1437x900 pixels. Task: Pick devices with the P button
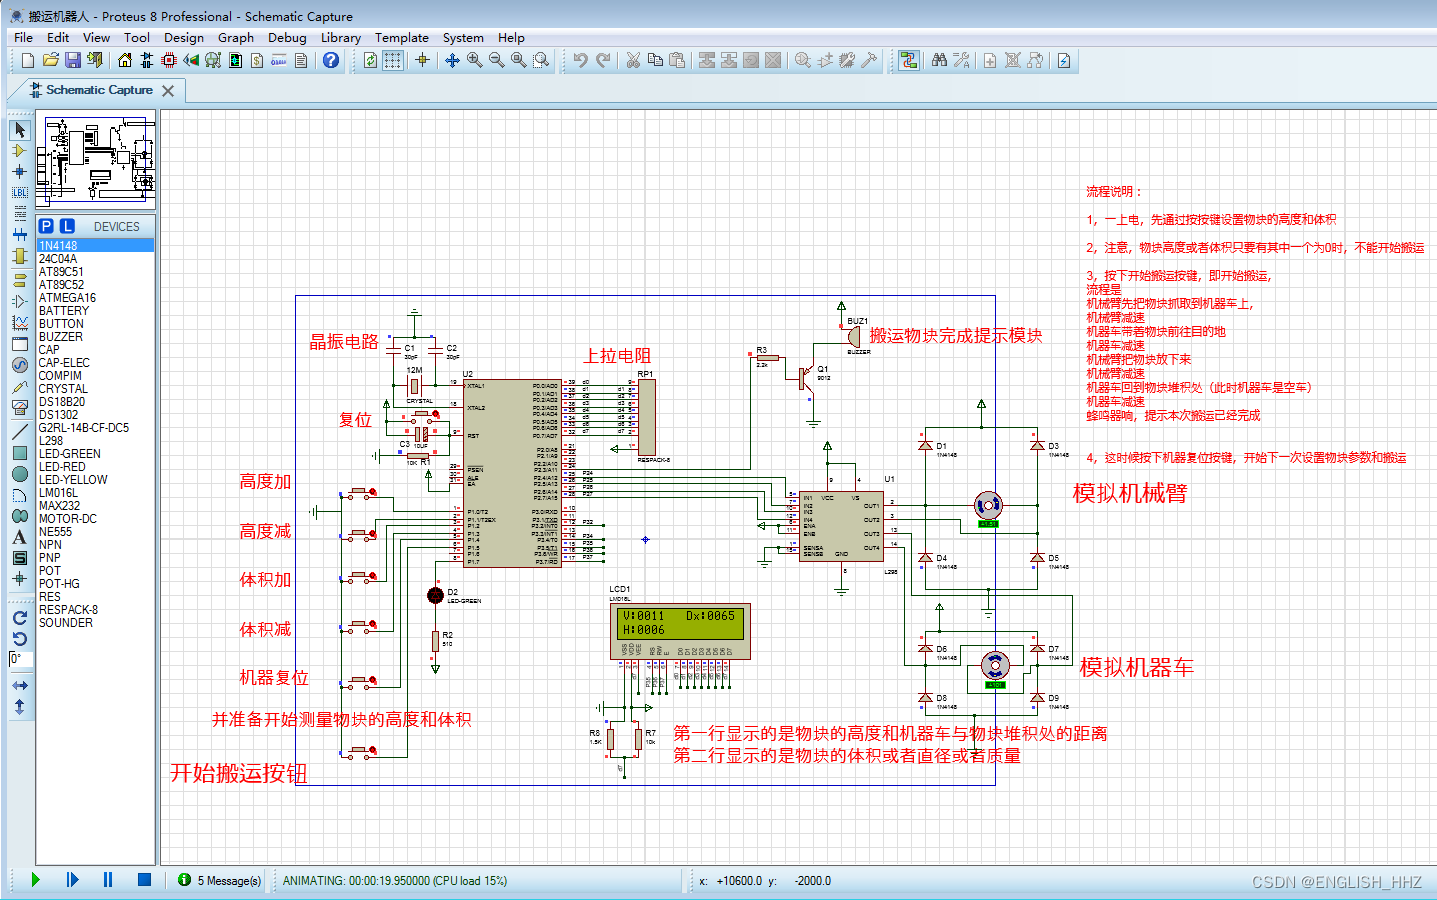pos(46,226)
